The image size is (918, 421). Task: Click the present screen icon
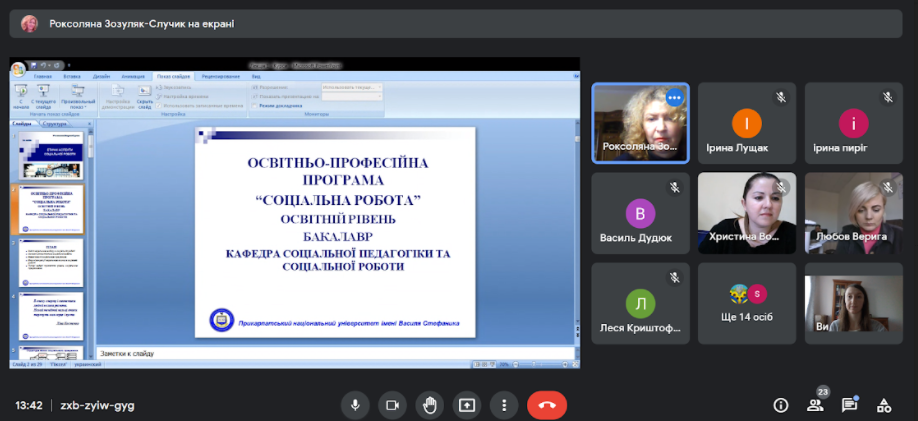(467, 405)
